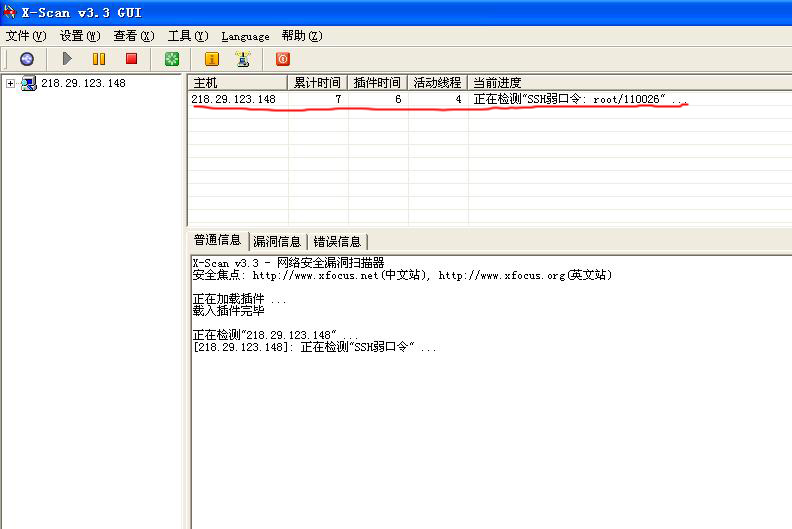Click the 累计时间 column header

pos(317,82)
